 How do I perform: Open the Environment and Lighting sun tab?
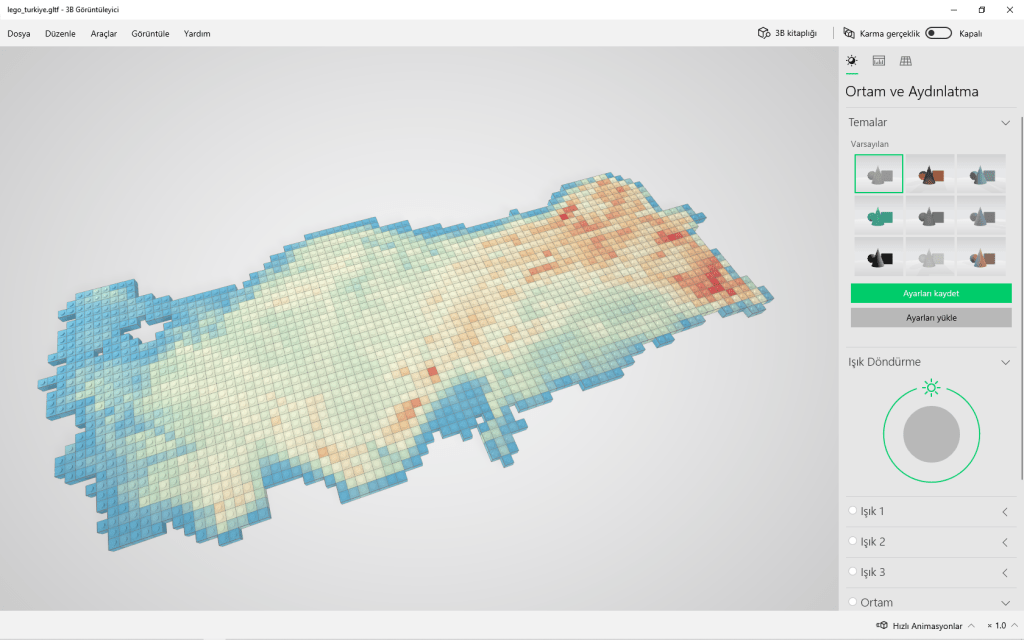[x=852, y=61]
